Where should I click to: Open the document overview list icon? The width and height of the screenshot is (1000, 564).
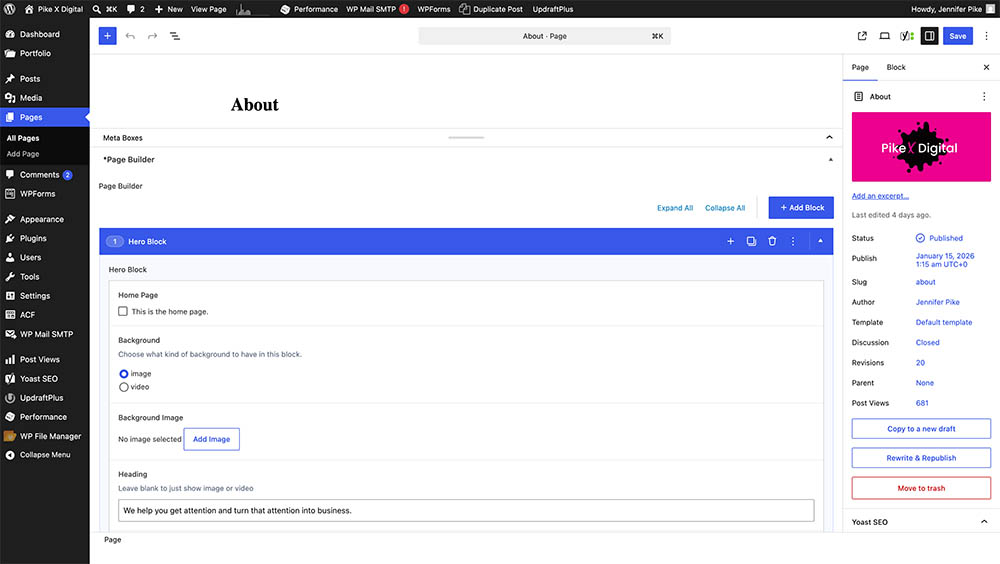coord(174,36)
